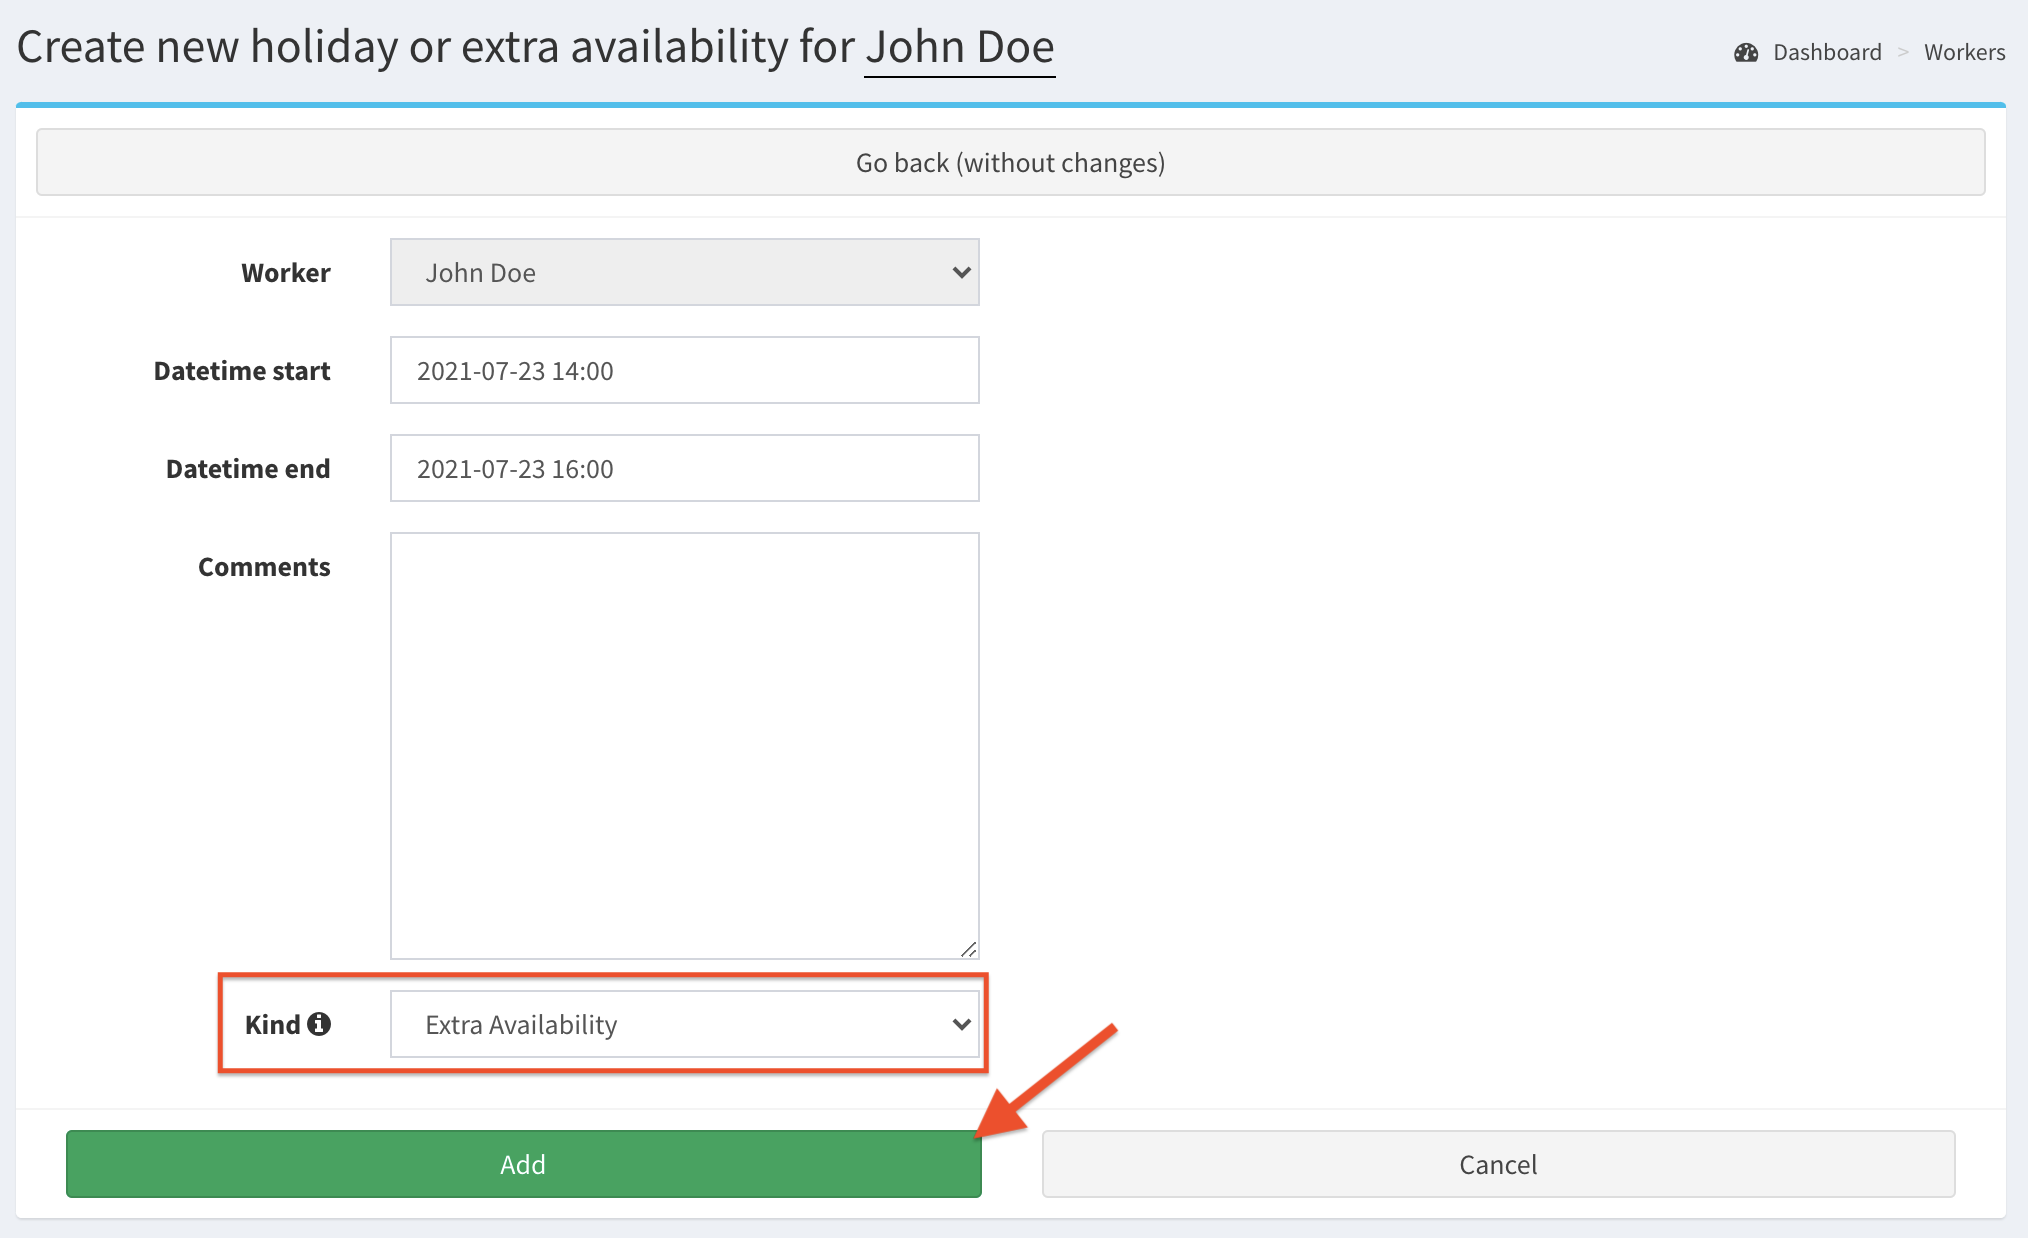
Task: Click the Datetime end label
Action: click(x=247, y=469)
